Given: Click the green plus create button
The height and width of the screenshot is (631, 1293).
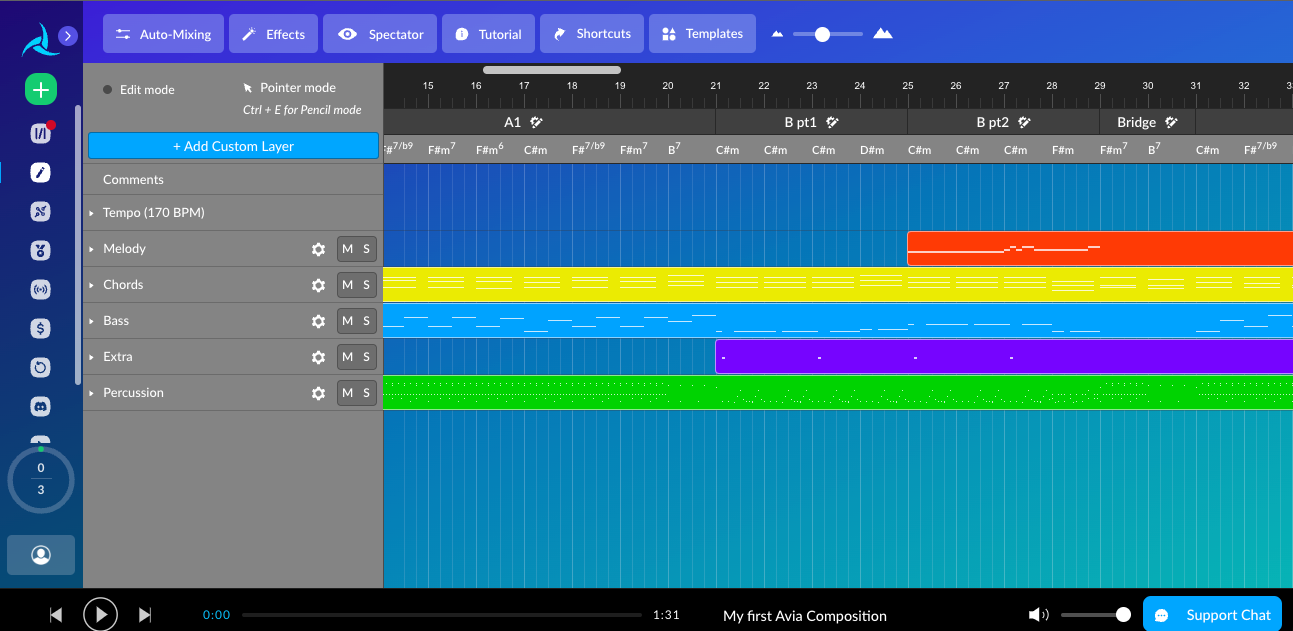Looking at the screenshot, I should 41,89.
